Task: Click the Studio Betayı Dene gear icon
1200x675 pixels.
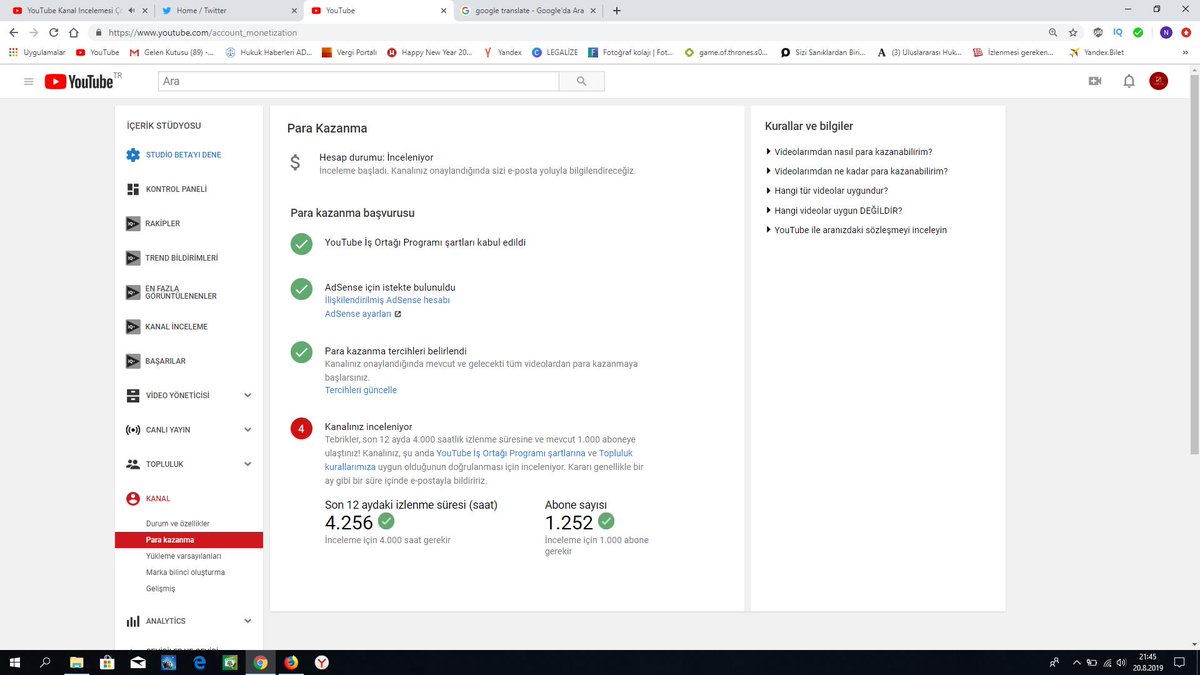Action: click(x=132, y=155)
